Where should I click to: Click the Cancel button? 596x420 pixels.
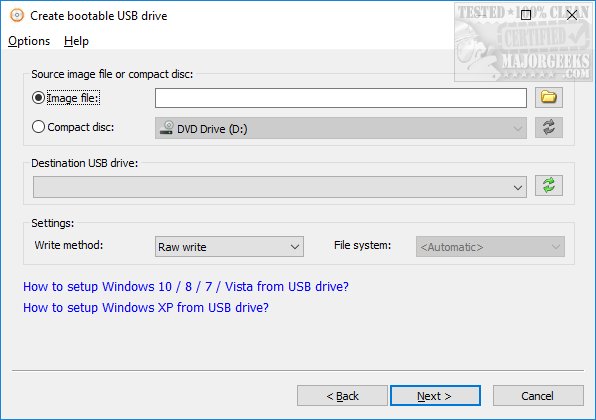coord(538,396)
